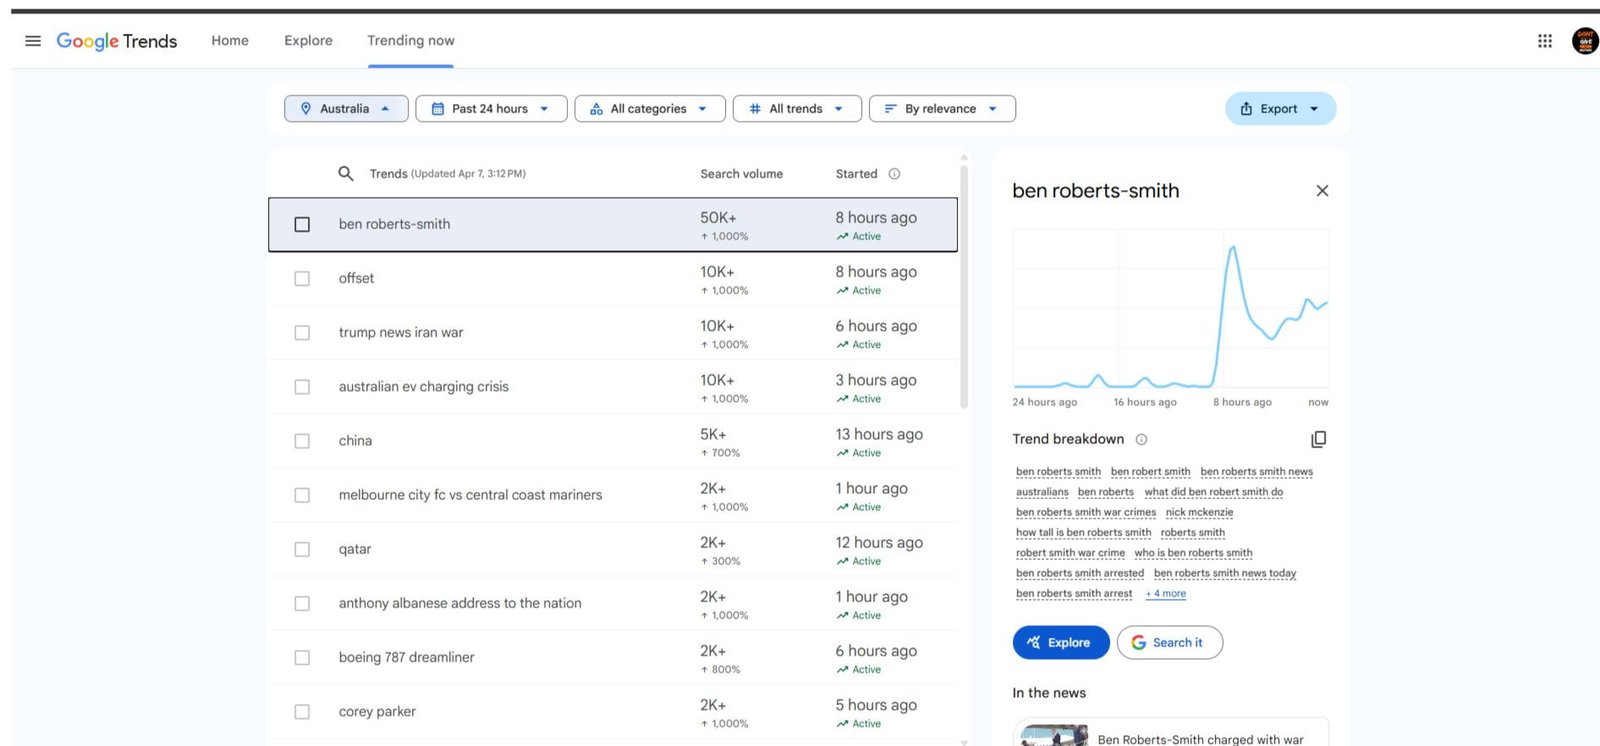Tick the trump news iran war checkbox

[x=302, y=333]
